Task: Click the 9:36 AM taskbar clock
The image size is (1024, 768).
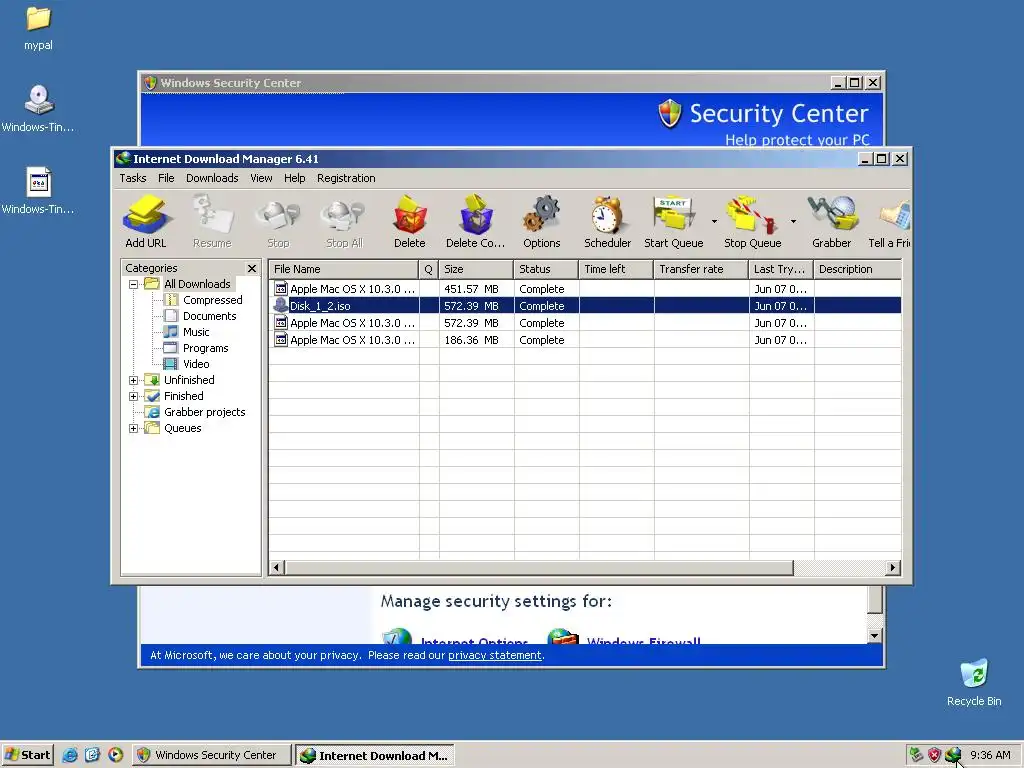Action: pos(990,755)
